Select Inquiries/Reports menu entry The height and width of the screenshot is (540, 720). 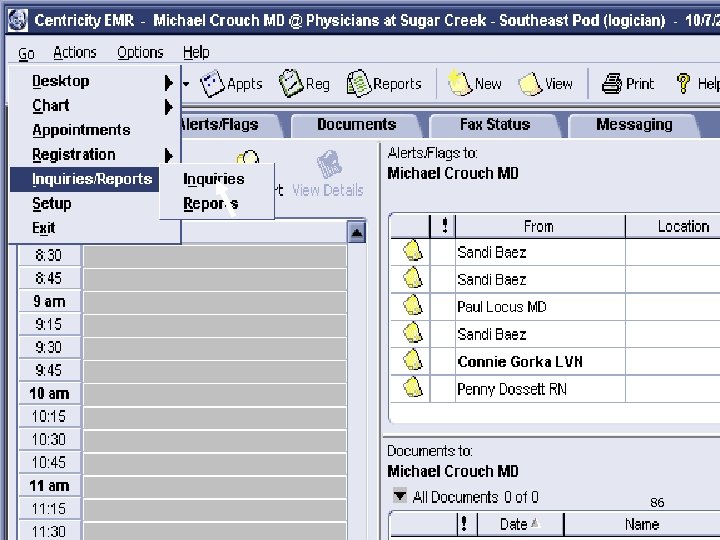(x=84, y=179)
